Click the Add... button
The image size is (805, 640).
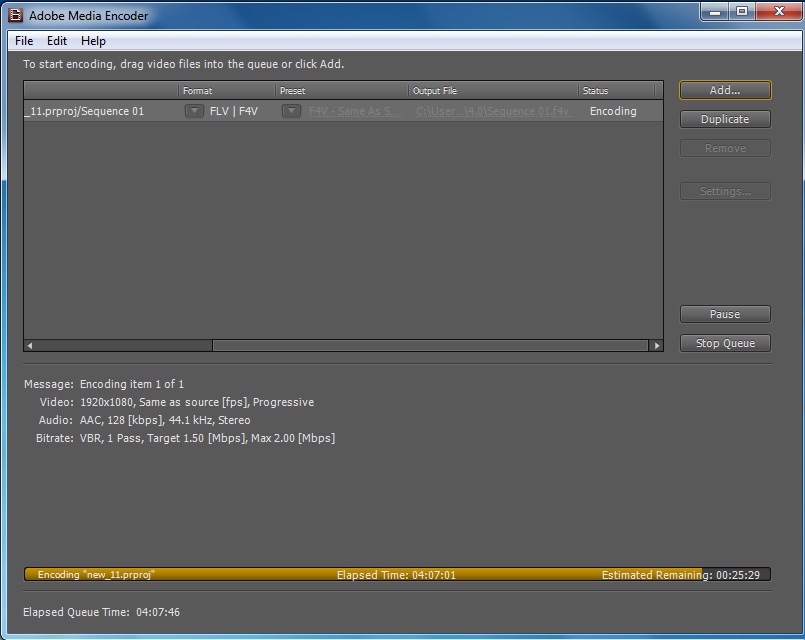(x=725, y=90)
